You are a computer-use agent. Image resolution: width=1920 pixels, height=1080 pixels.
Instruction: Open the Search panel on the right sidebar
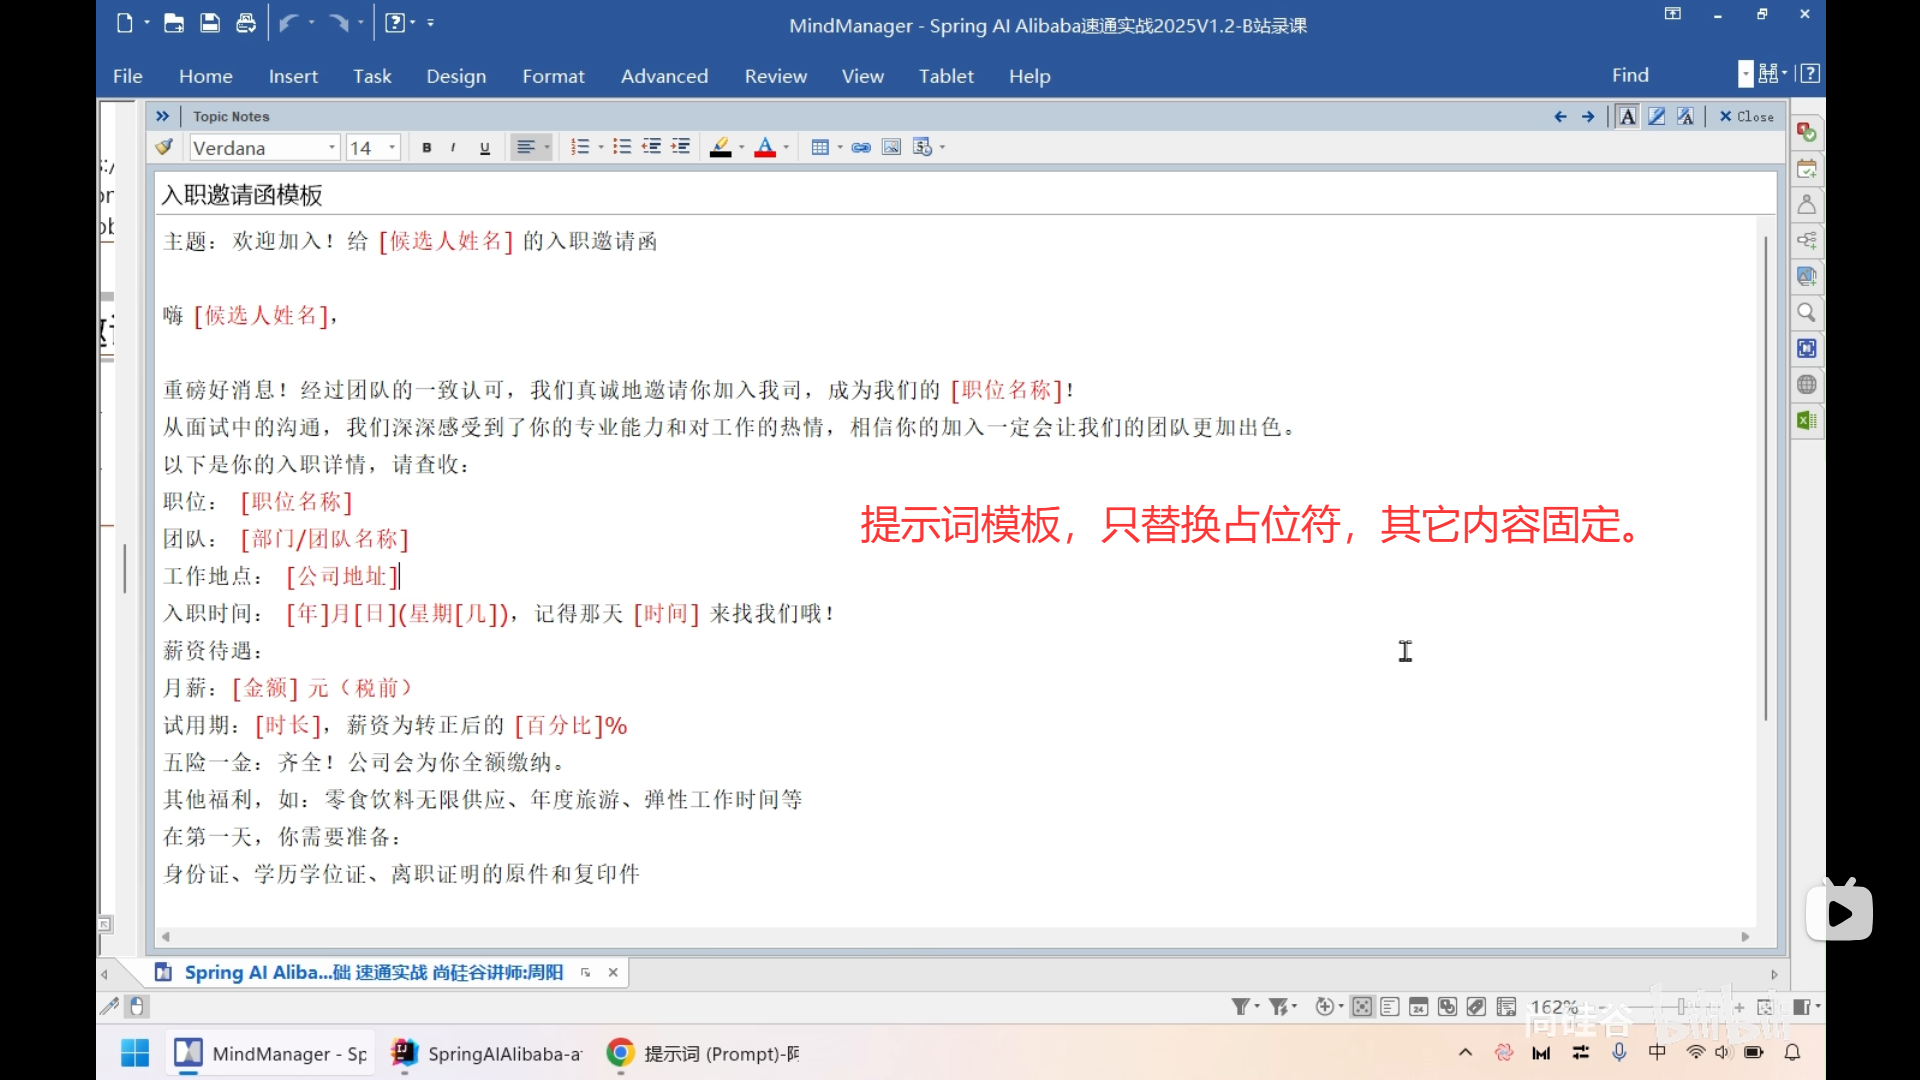[x=1806, y=313]
